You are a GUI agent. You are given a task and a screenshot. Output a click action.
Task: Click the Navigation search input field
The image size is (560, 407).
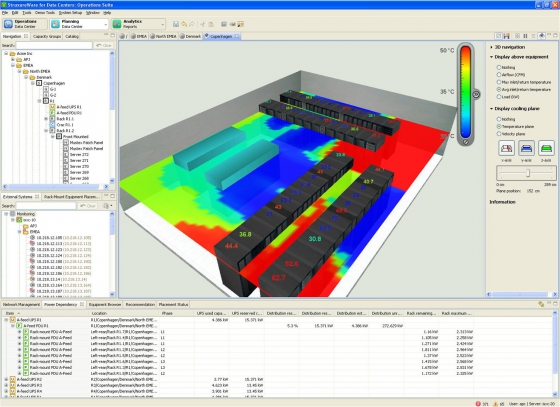54,45
